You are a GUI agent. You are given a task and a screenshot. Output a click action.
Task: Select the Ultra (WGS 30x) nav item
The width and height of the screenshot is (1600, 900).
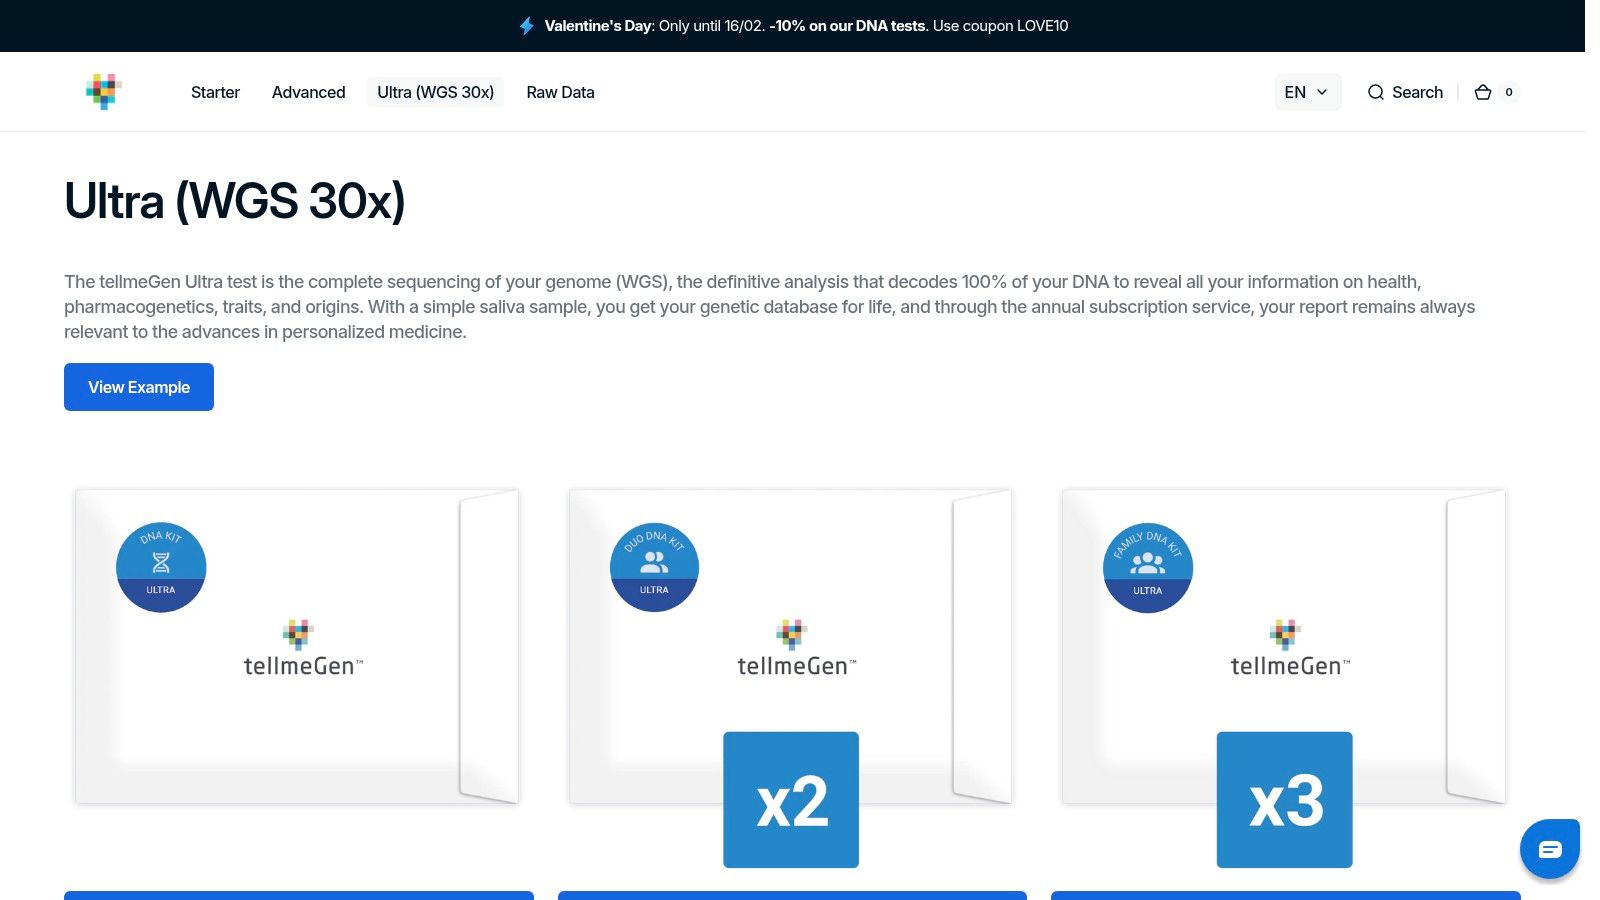[x=435, y=92]
